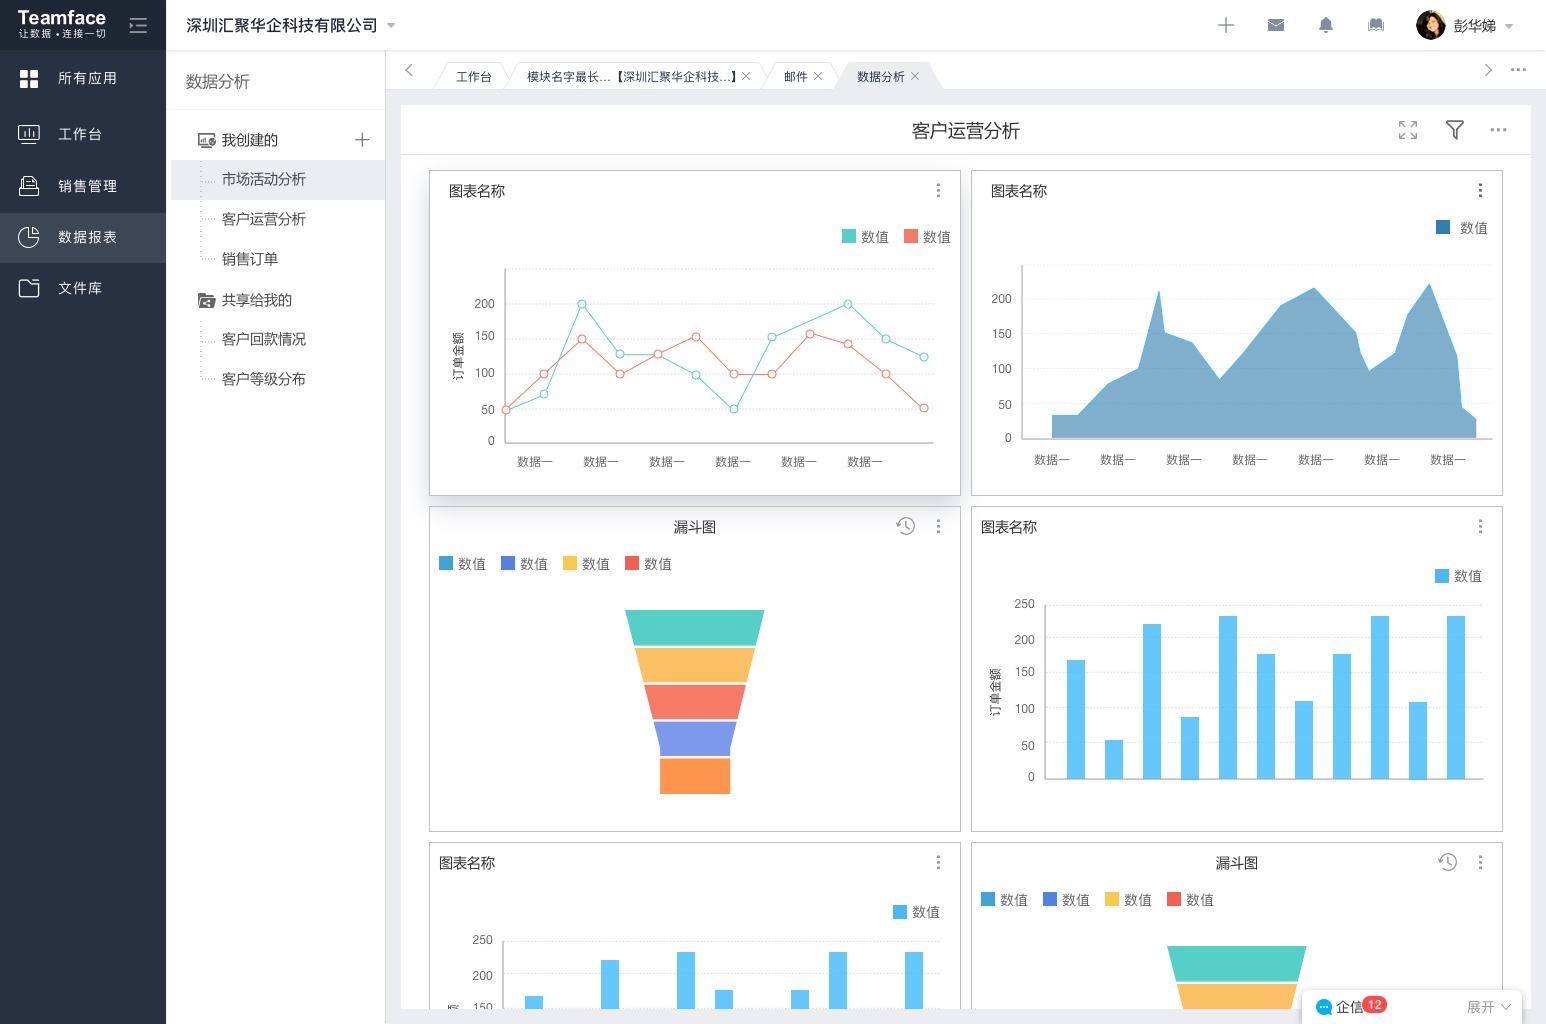Select 销售订单 in the report tree
The height and width of the screenshot is (1024, 1546).
[x=250, y=259]
